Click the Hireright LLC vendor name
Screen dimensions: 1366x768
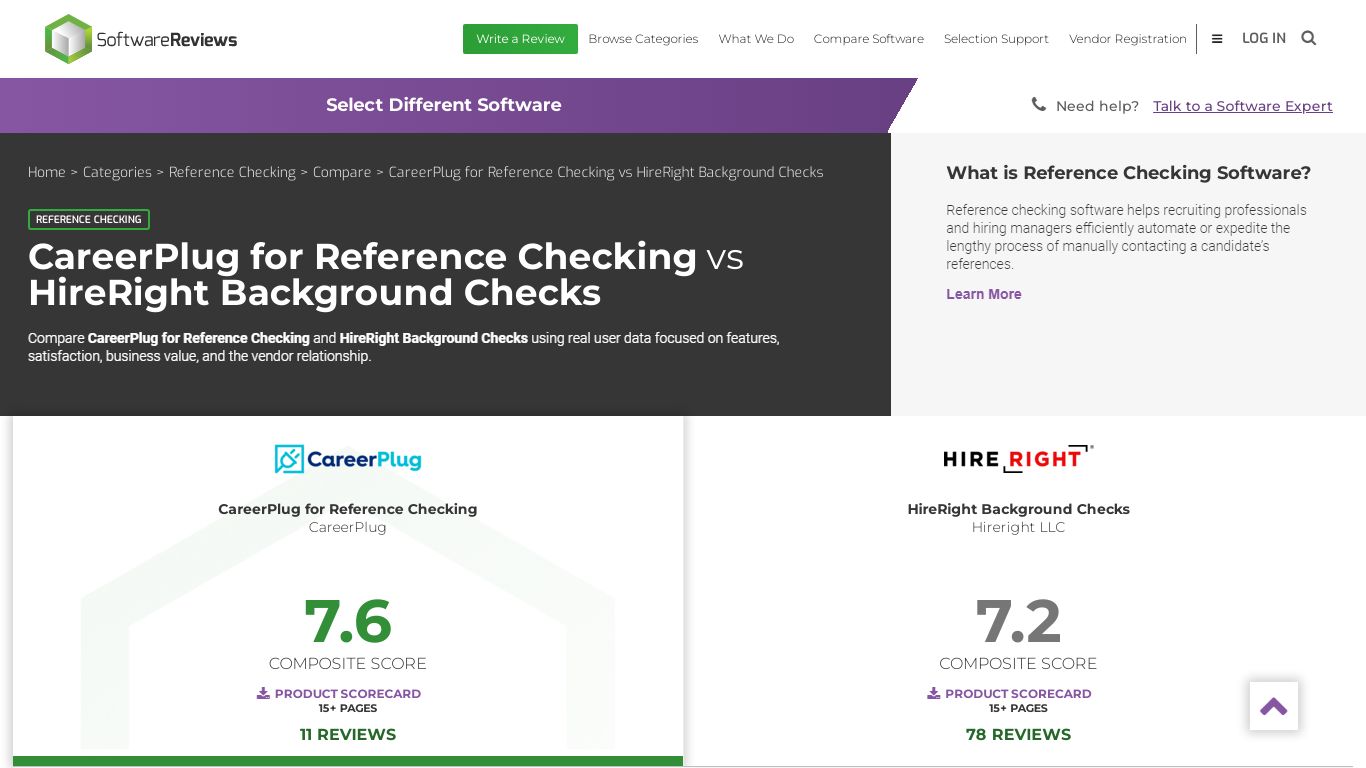1018,527
